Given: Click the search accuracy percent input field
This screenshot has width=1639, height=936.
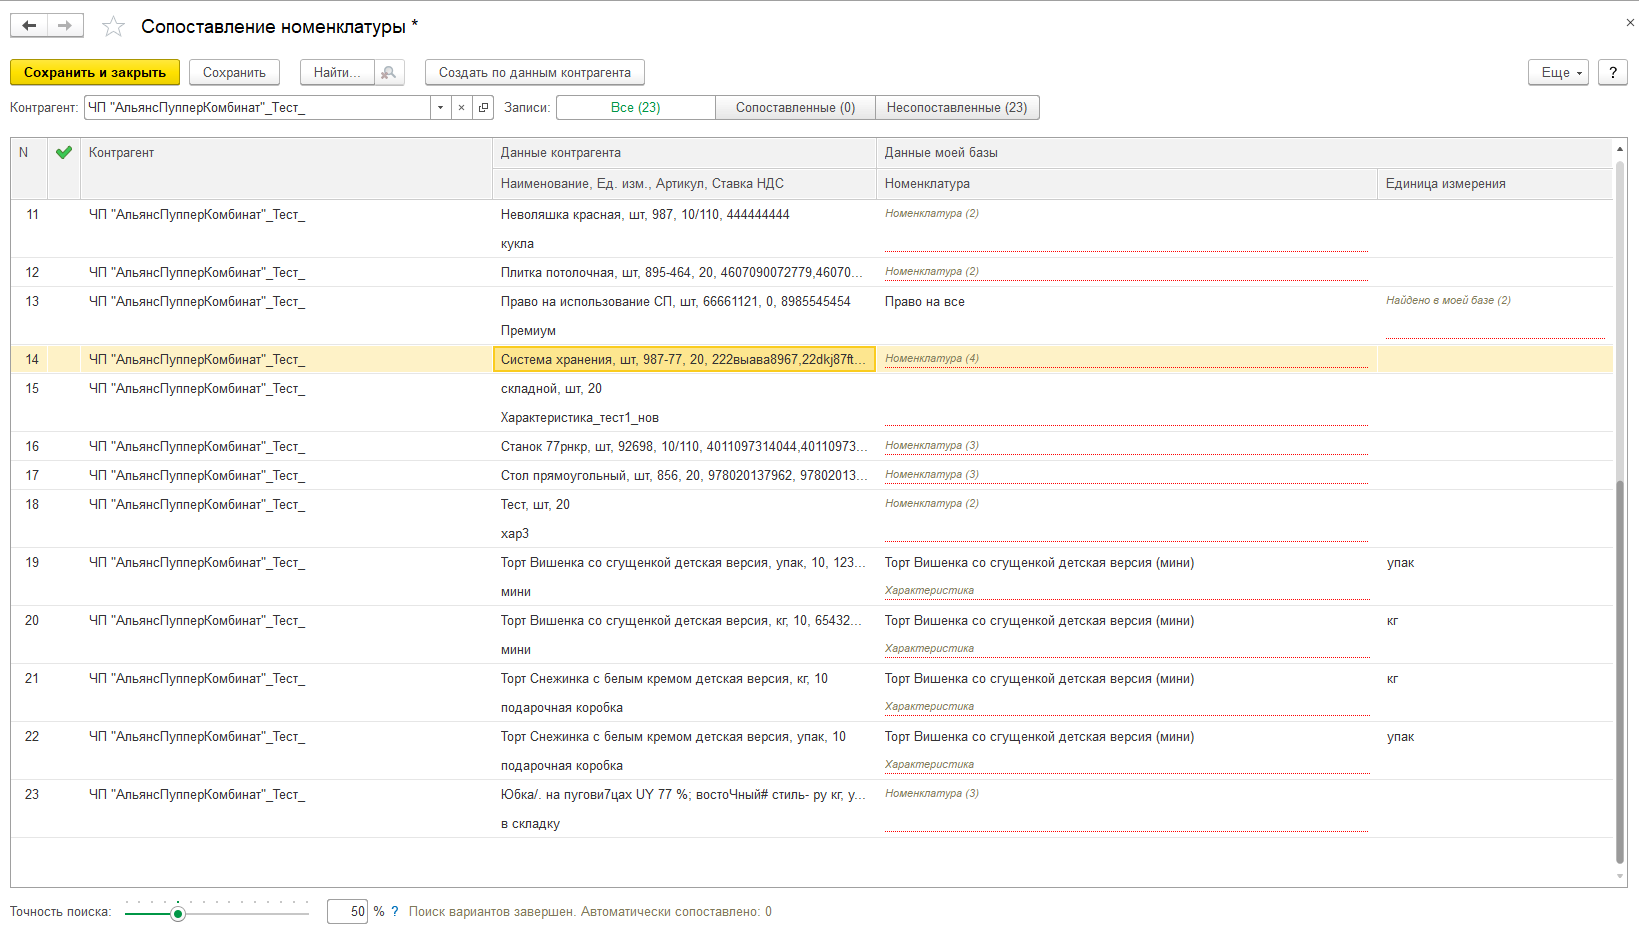Looking at the screenshot, I should point(348,912).
